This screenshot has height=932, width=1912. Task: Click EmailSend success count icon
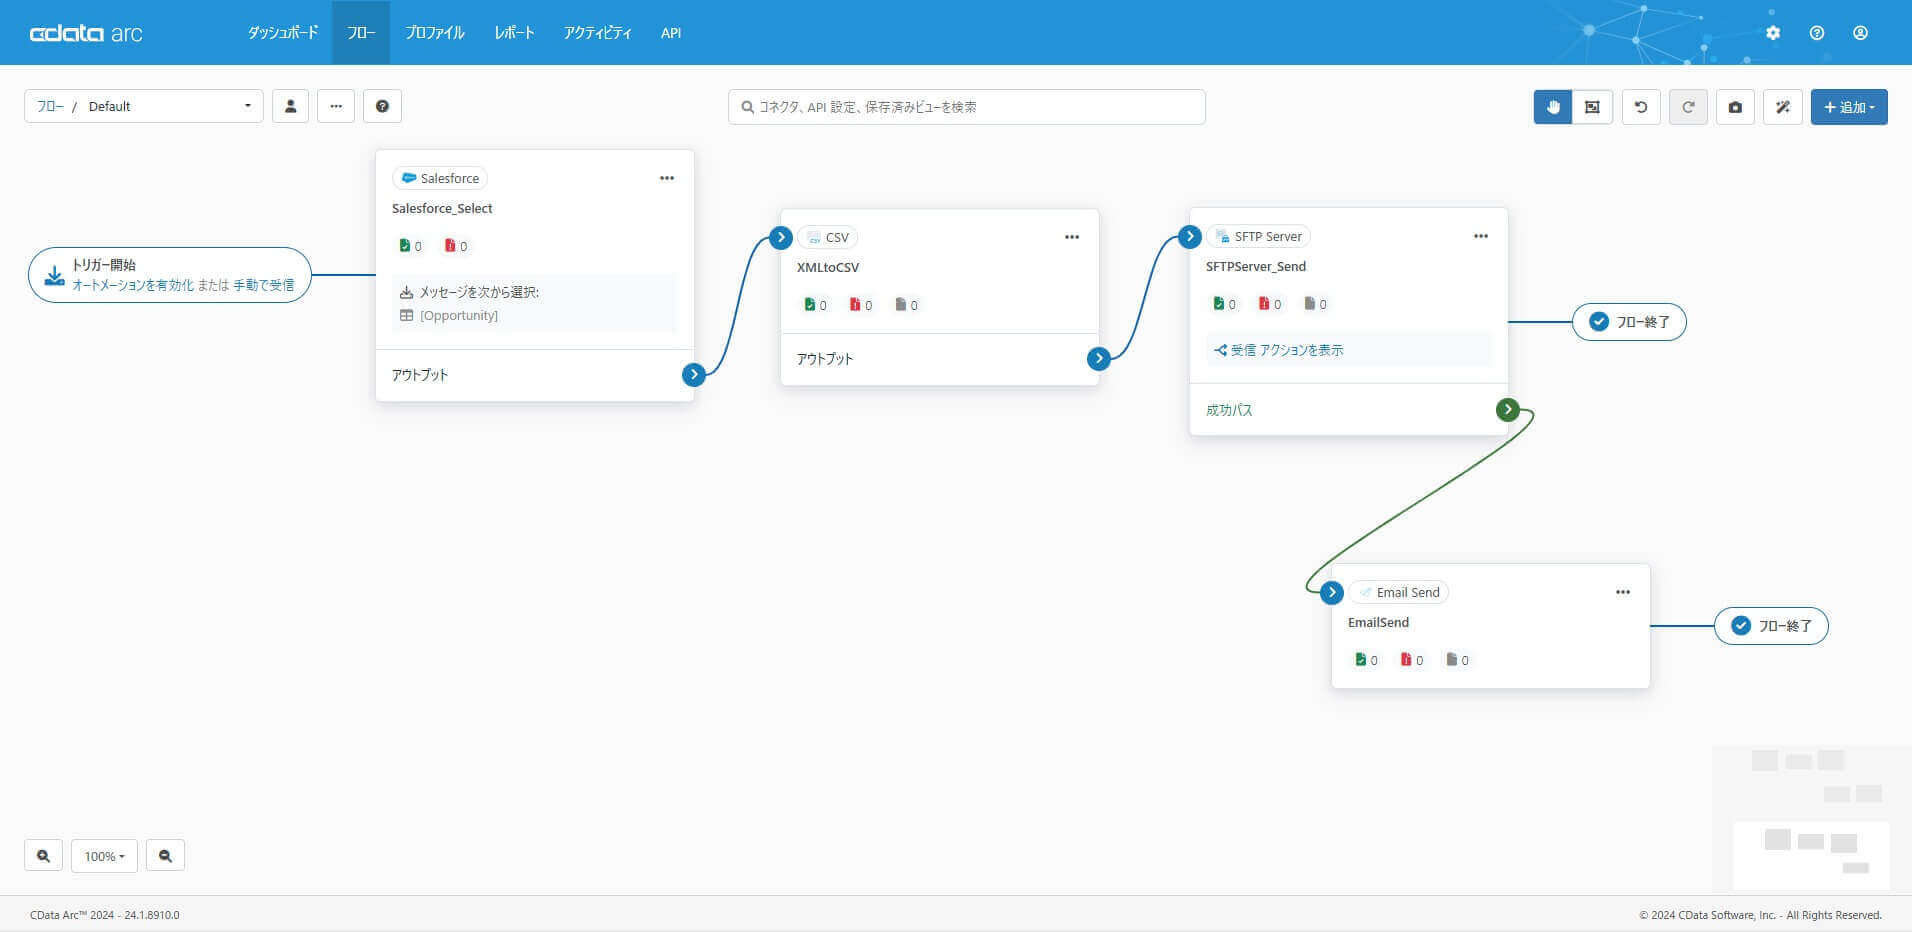click(1361, 659)
